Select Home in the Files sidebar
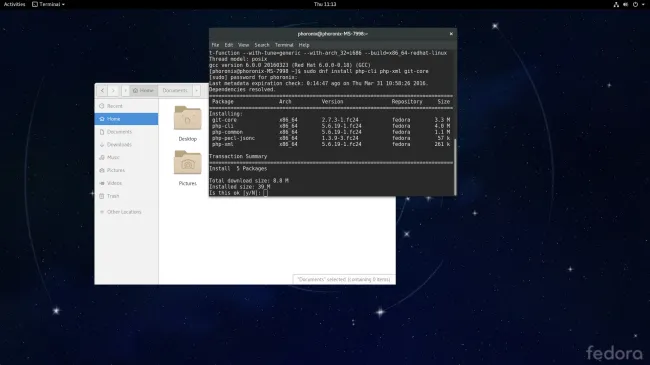The height and width of the screenshot is (365, 650). (x=126, y=119)
